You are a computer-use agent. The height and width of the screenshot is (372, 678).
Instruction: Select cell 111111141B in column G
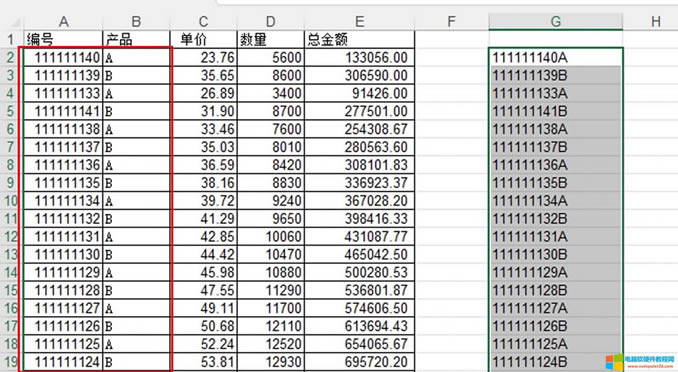556,111
